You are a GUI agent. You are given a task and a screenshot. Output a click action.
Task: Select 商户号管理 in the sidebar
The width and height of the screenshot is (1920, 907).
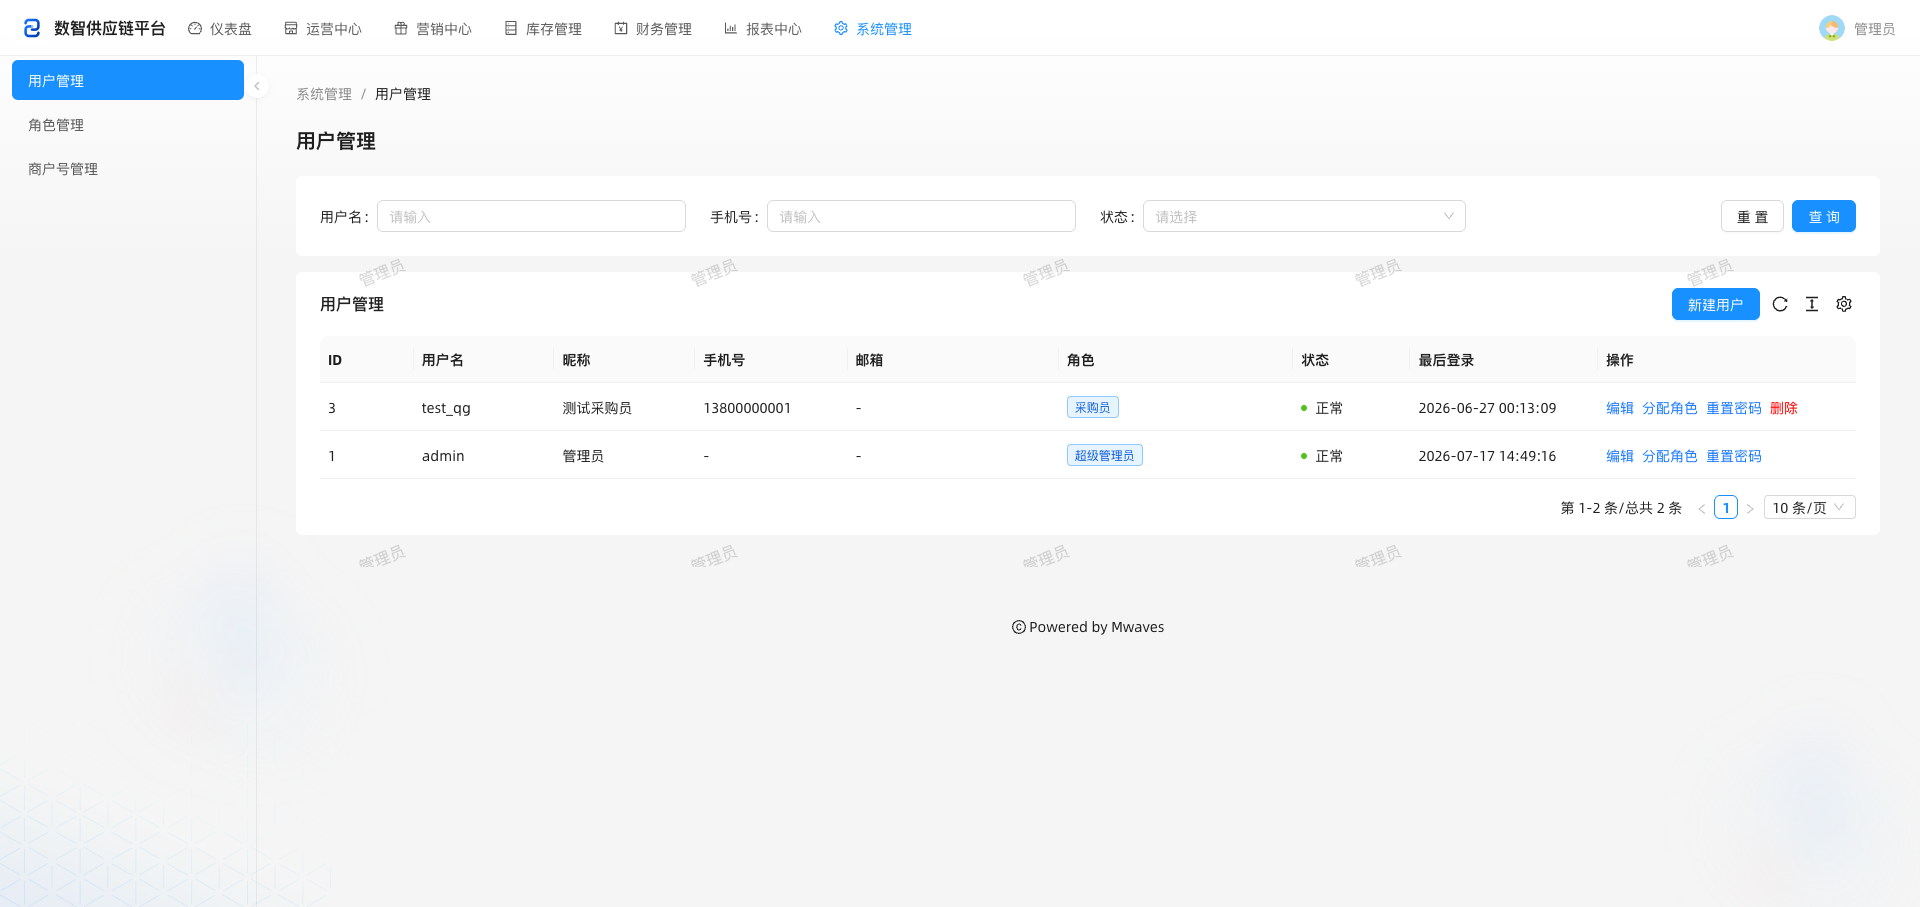[x=128, y=168]
